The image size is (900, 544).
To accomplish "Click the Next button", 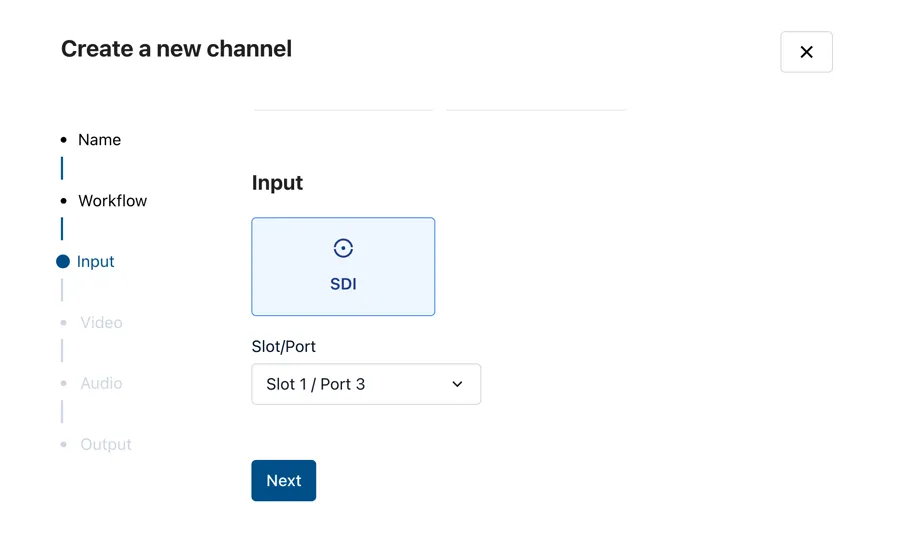I will (x=284, y=480).
